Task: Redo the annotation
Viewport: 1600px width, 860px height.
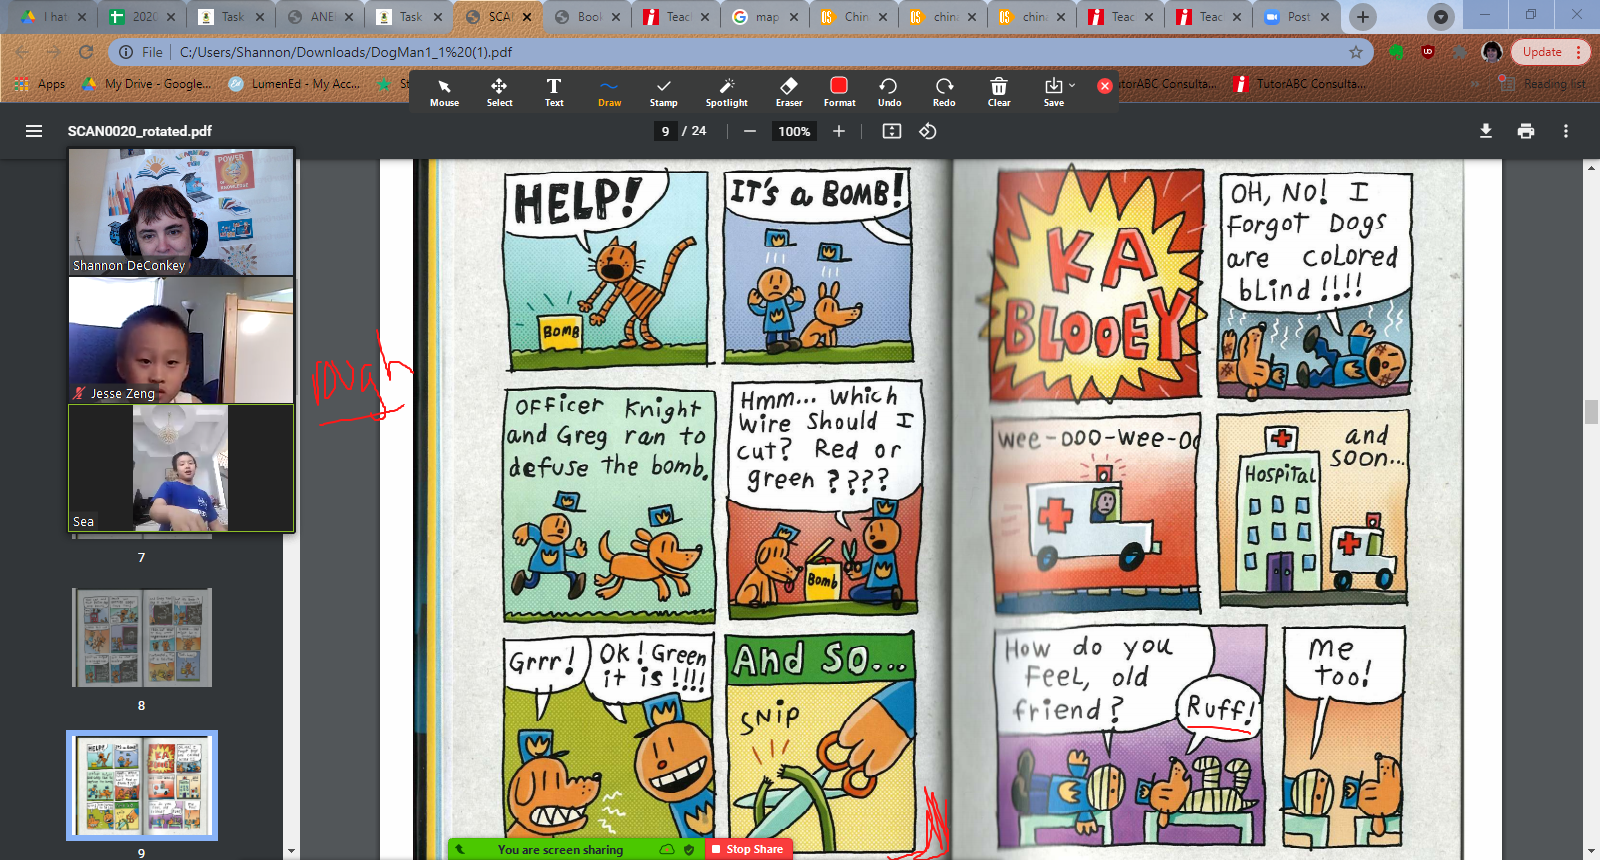Action: [x=944, y=92]
